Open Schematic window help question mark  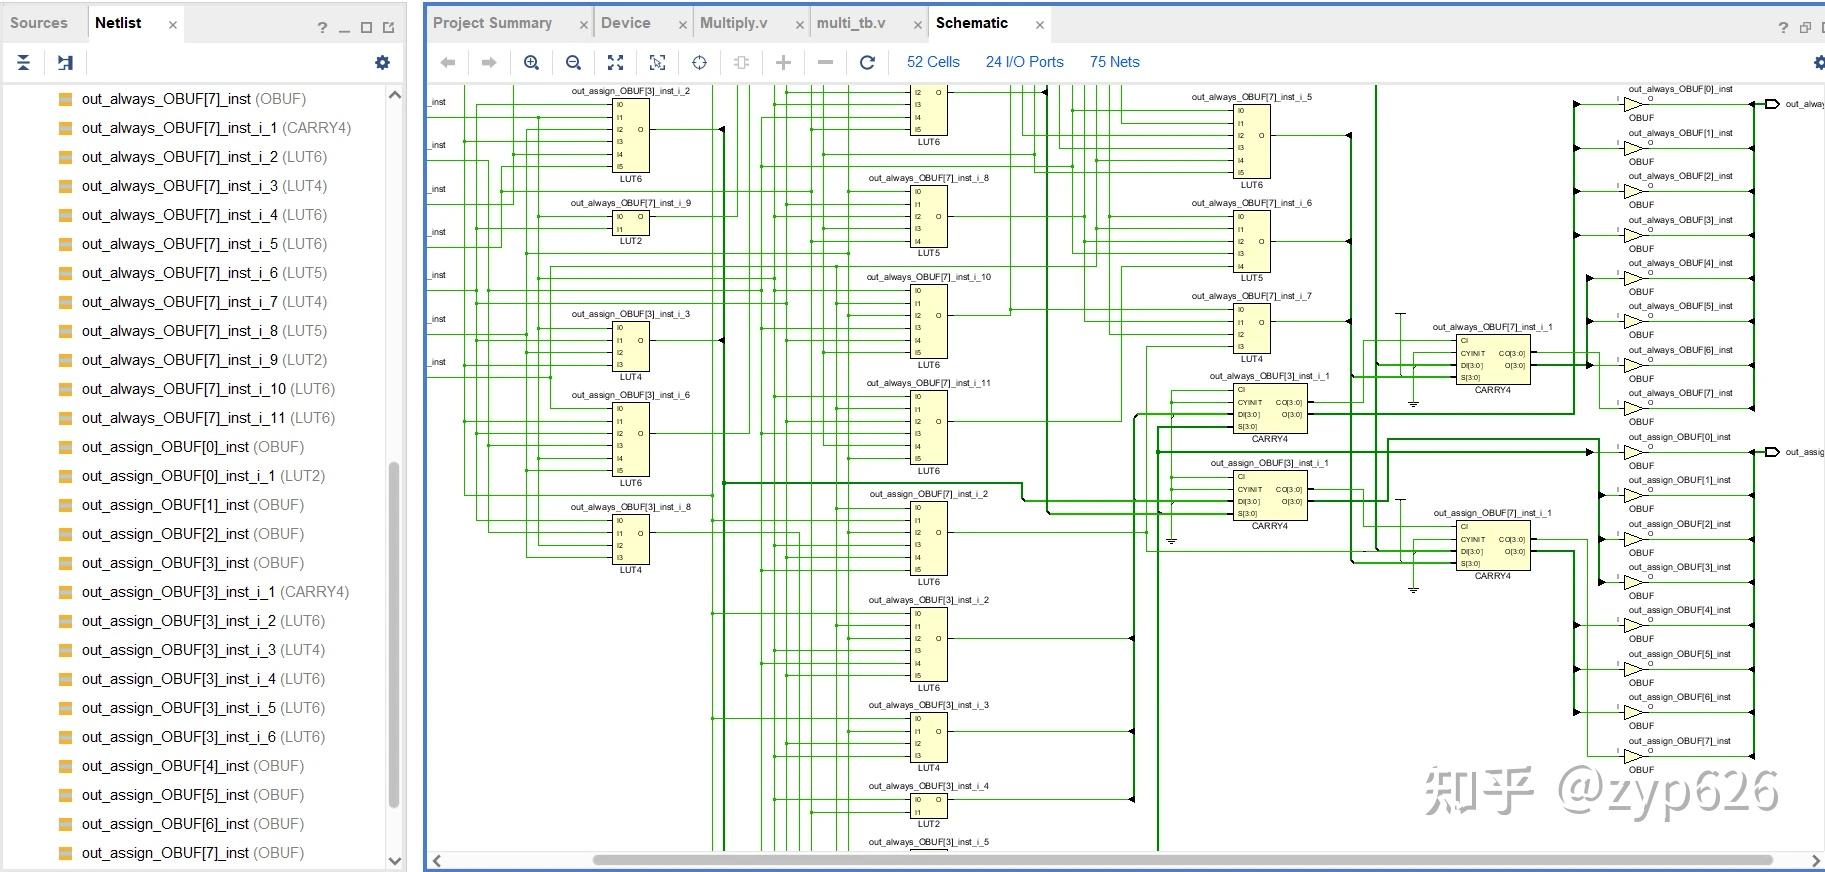(x=1783, y=28)
